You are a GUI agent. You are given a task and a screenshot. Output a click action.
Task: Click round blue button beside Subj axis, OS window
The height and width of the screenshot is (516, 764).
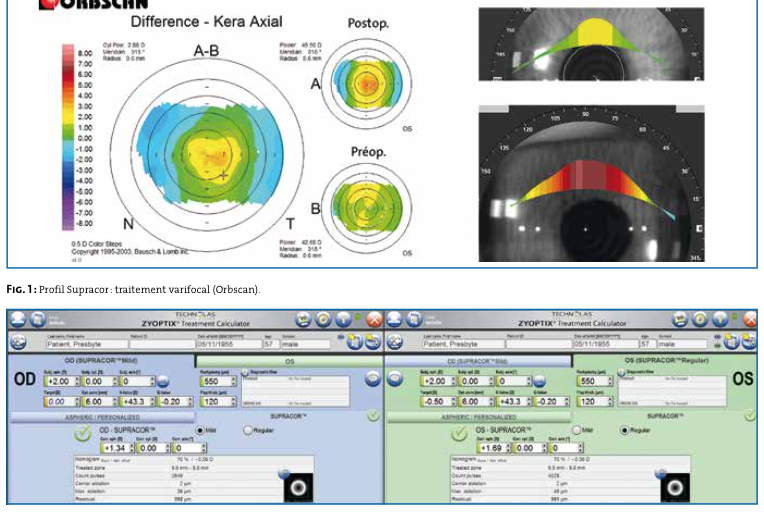[539, 382]
